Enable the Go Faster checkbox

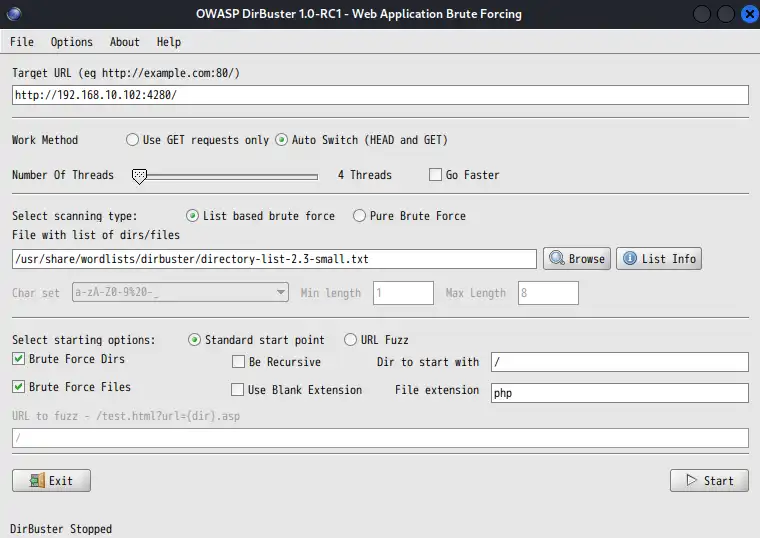coord(435,175)
